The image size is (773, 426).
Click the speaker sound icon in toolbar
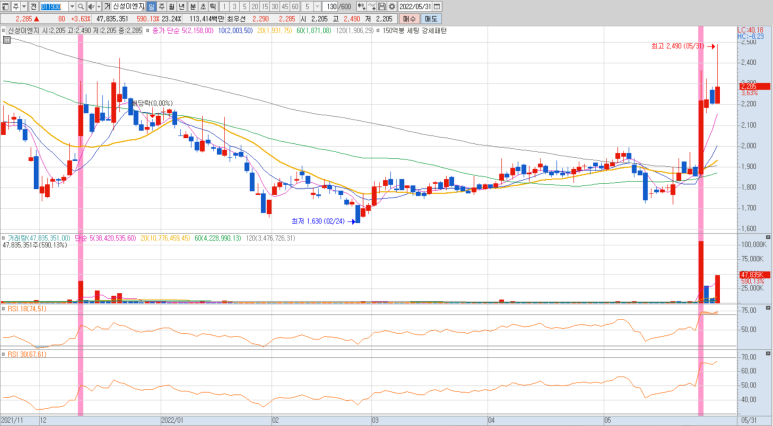91,6
